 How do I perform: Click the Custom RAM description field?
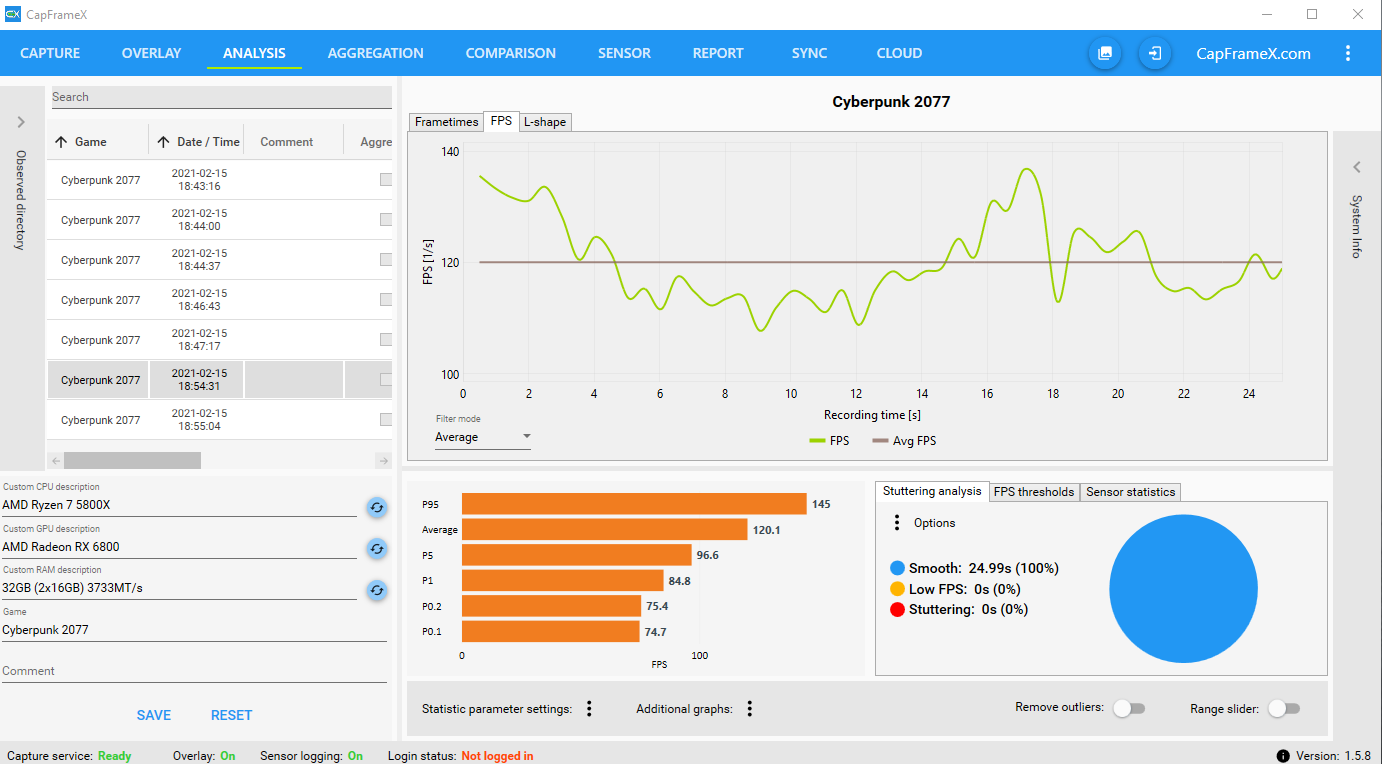click(179, 588)
